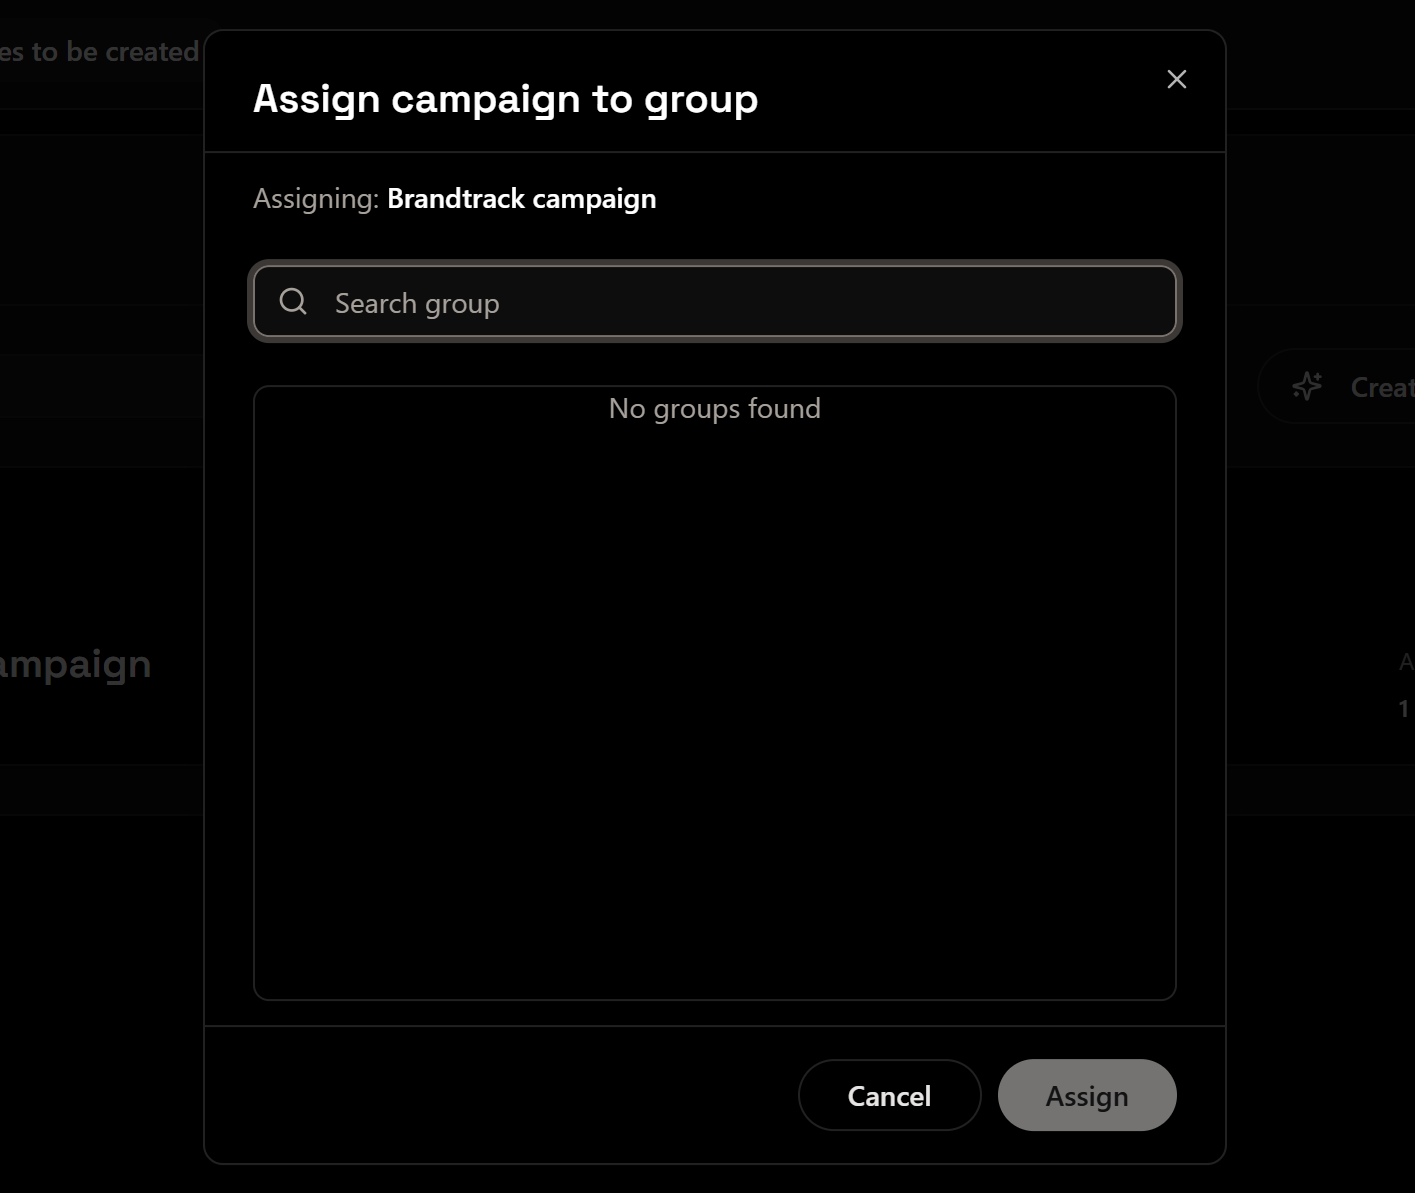Click 'Search group' placeholder text

point(417,303)
